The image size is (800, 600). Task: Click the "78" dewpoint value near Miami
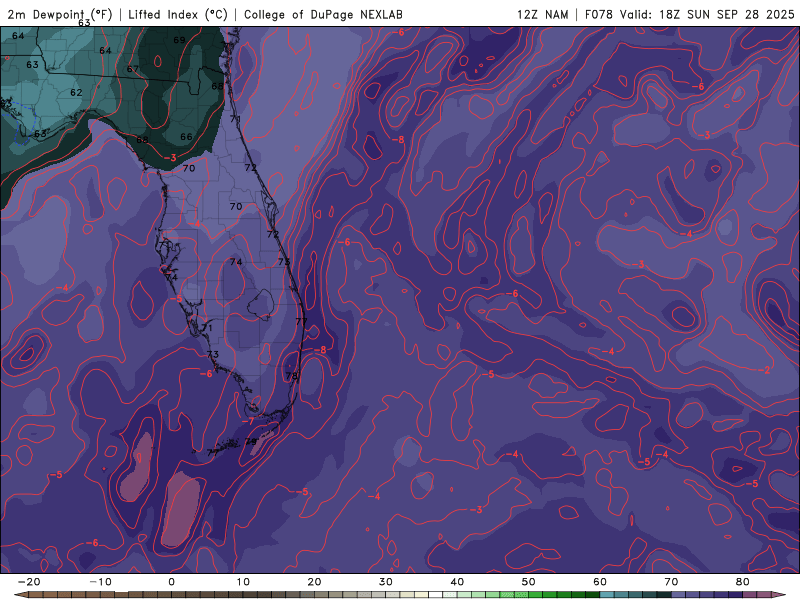291,376
